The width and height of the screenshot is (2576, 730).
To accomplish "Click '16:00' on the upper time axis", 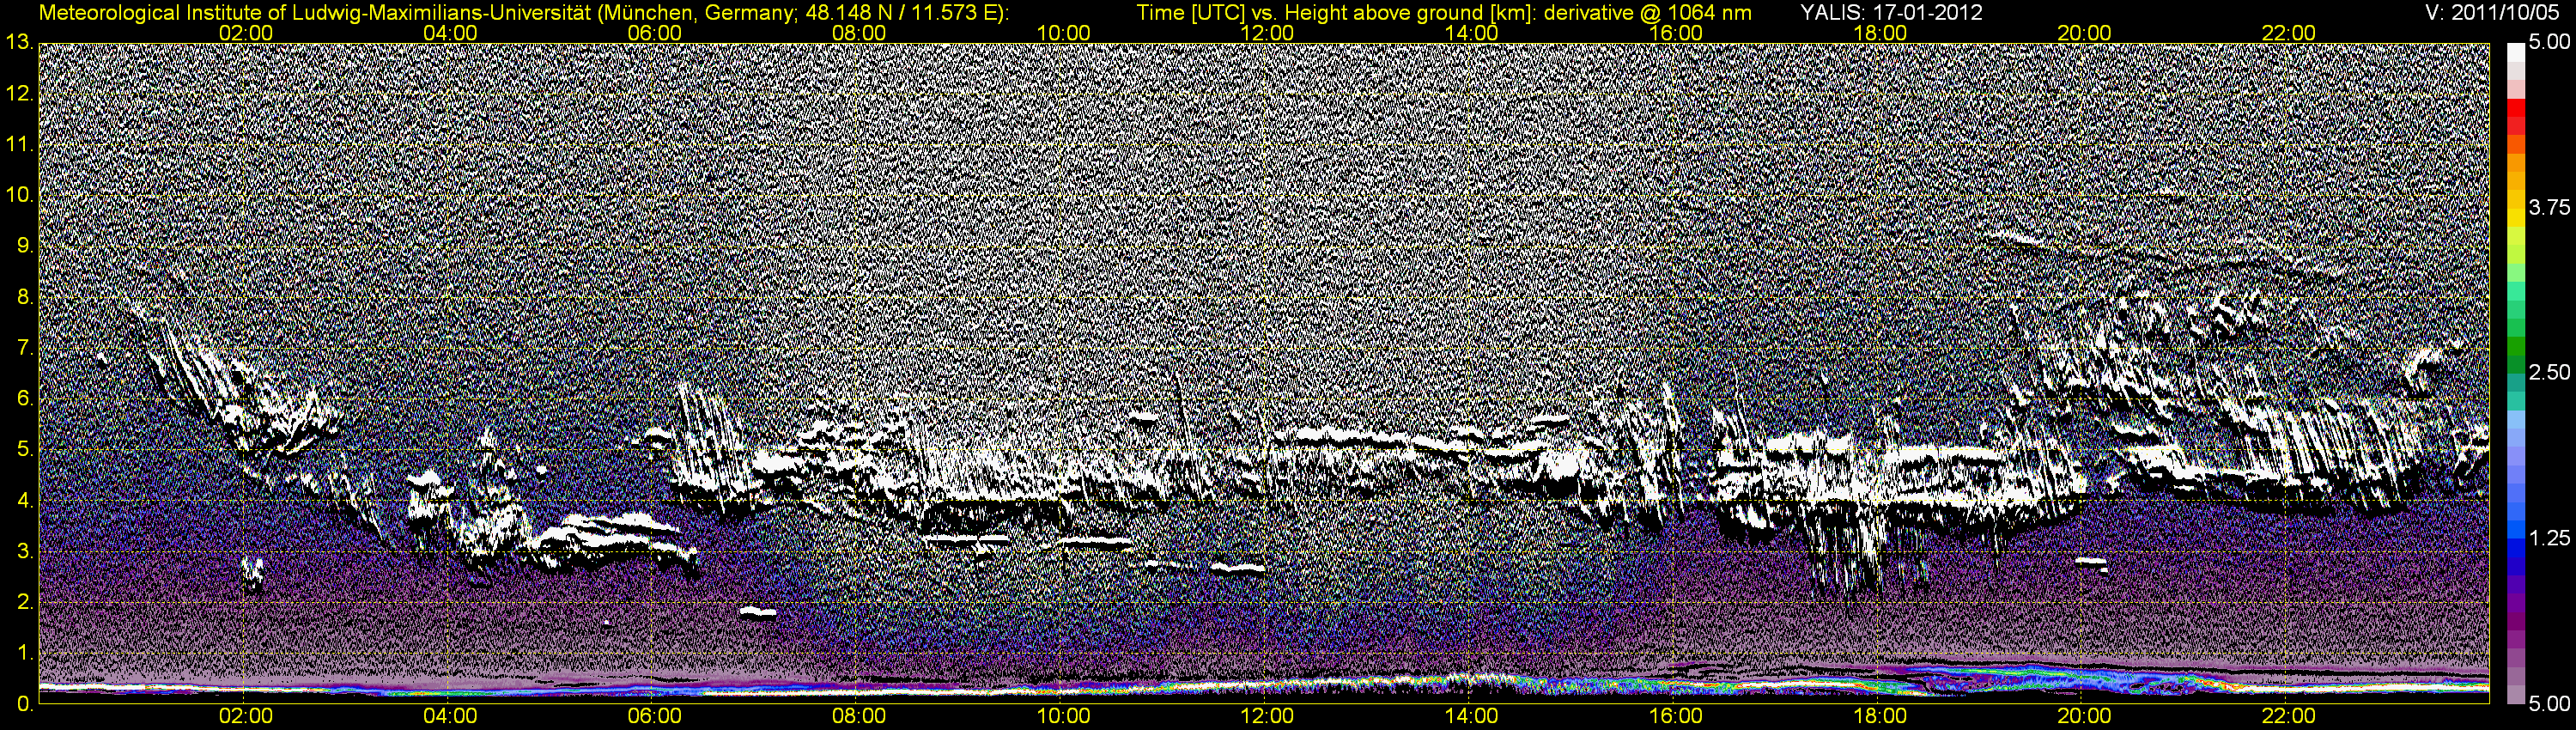I will click(1676, 33).
